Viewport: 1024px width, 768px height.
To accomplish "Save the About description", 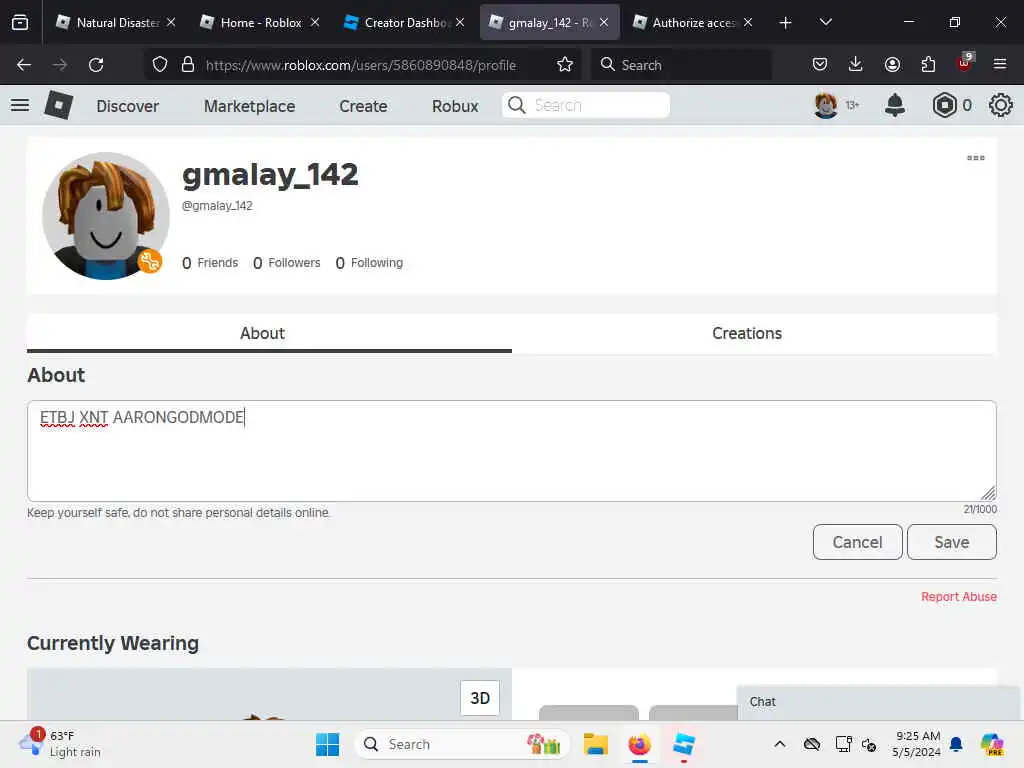I will [952, 542].
